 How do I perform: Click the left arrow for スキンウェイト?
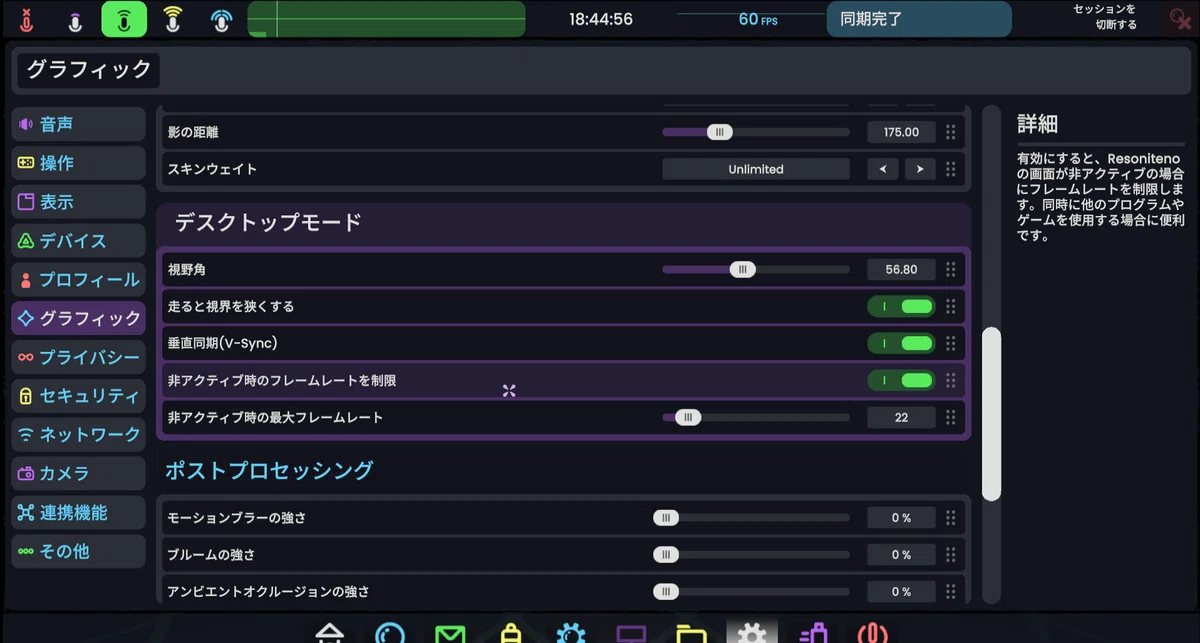coord(882,169)
